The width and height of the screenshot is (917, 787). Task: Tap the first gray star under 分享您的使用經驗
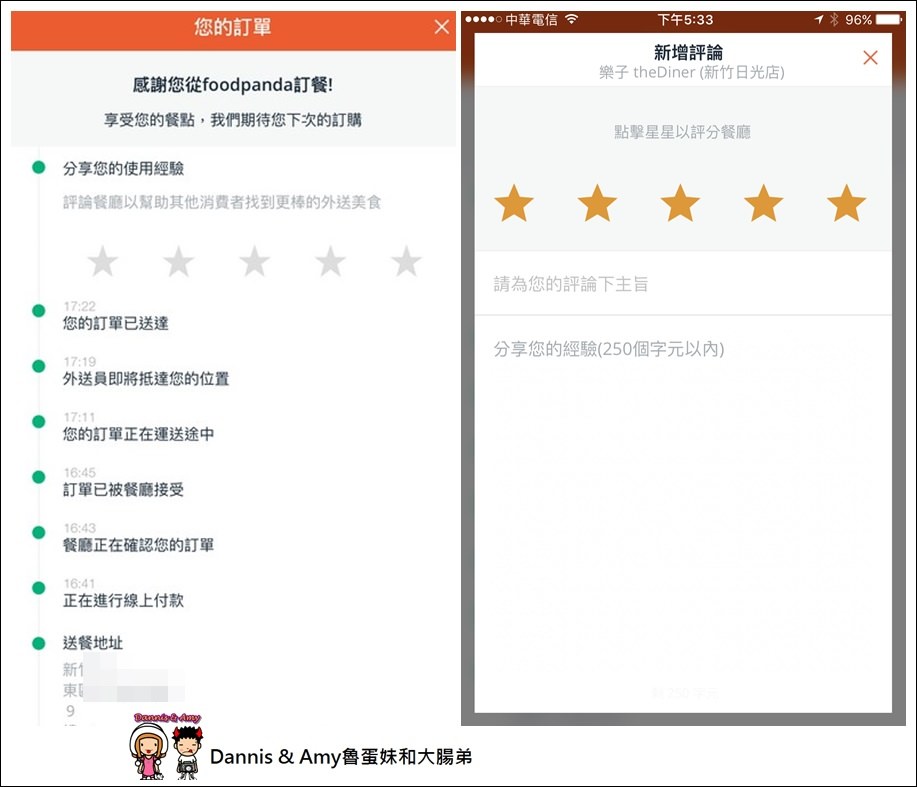pyautogui.click(x=103, y=261)
